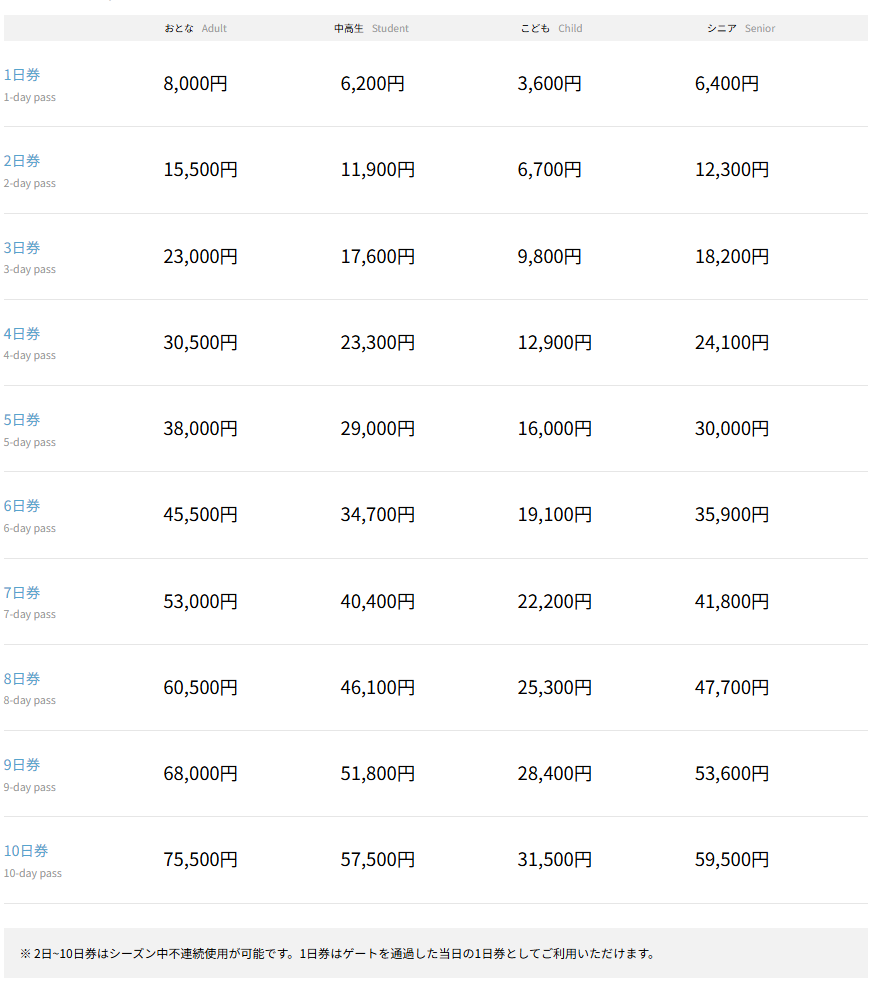Click the 7日券 pass link
The width and height of the screenshot is (873, 981).
click(x=22, y=593)
